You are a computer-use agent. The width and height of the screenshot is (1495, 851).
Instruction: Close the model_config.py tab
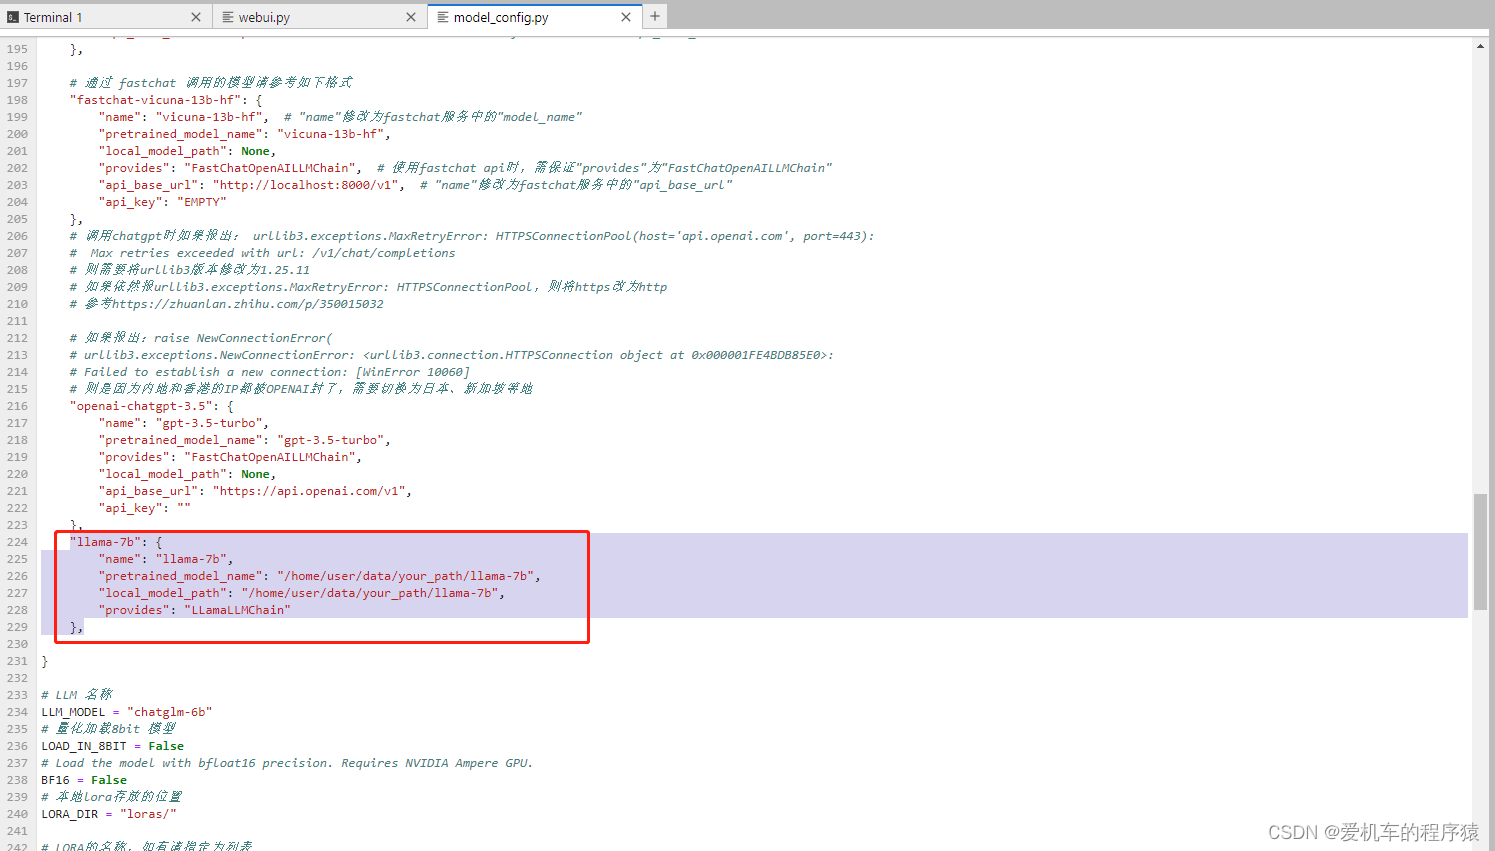click(626, 17)
